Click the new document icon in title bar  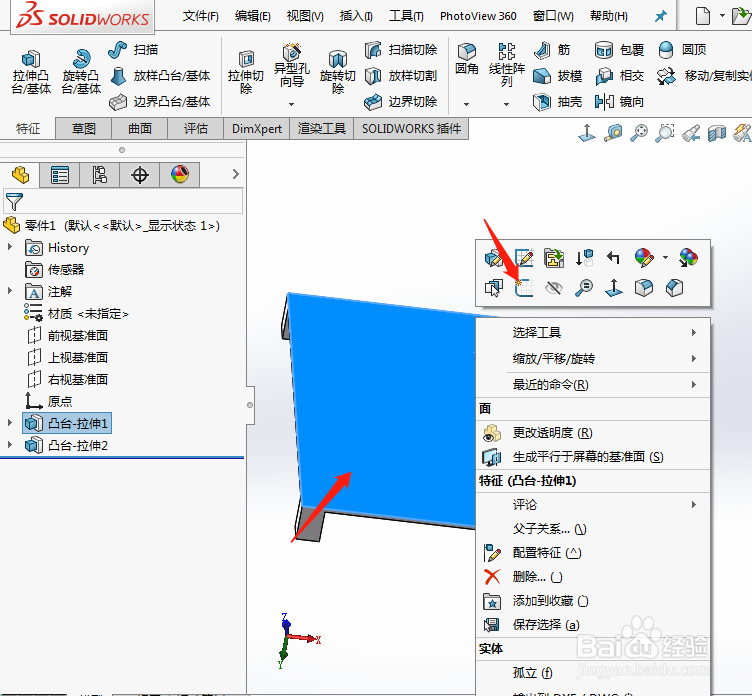click(703, 16)
